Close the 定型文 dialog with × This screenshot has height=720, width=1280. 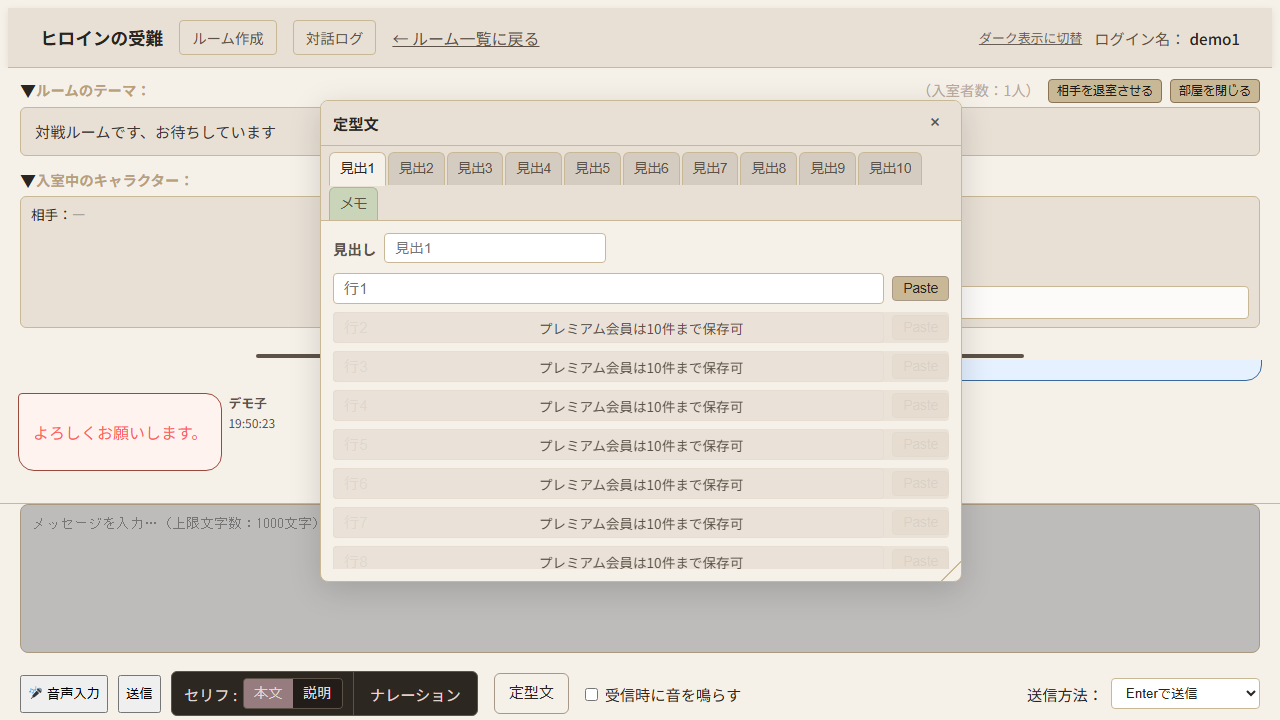935,122
